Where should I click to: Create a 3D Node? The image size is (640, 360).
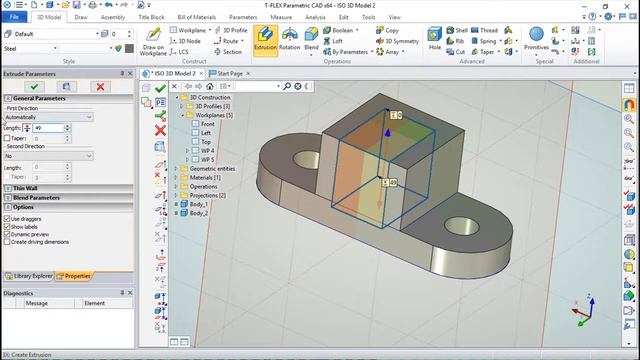[185, 41]
